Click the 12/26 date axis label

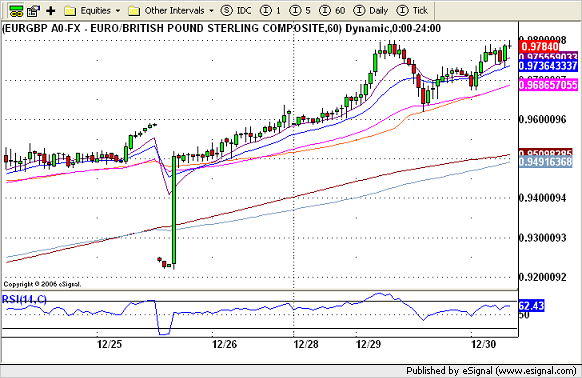pyautogui.click(x=225, y=345)
